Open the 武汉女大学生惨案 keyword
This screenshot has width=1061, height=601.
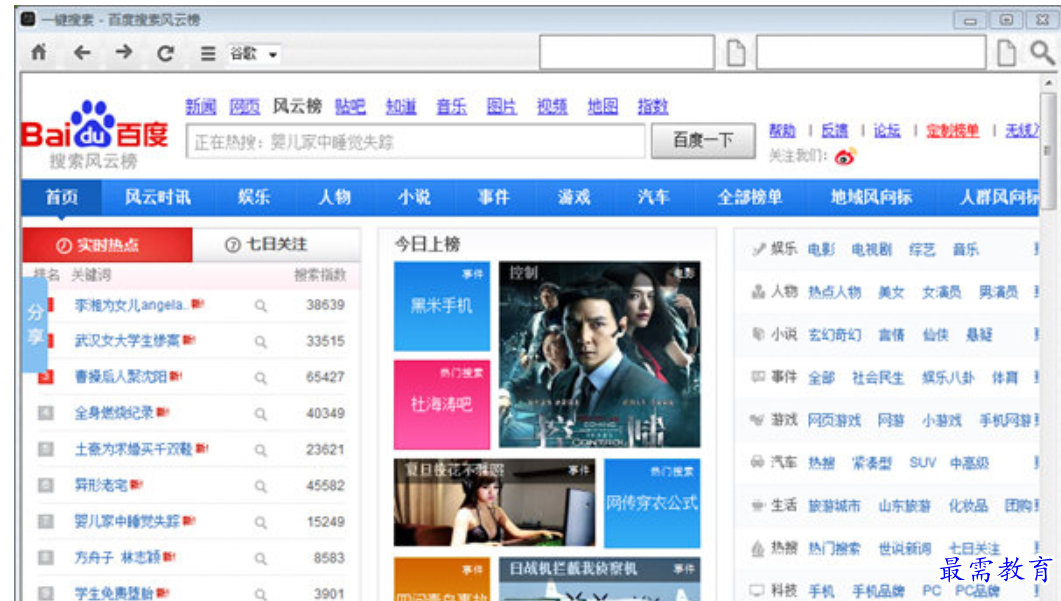point(127,341)
